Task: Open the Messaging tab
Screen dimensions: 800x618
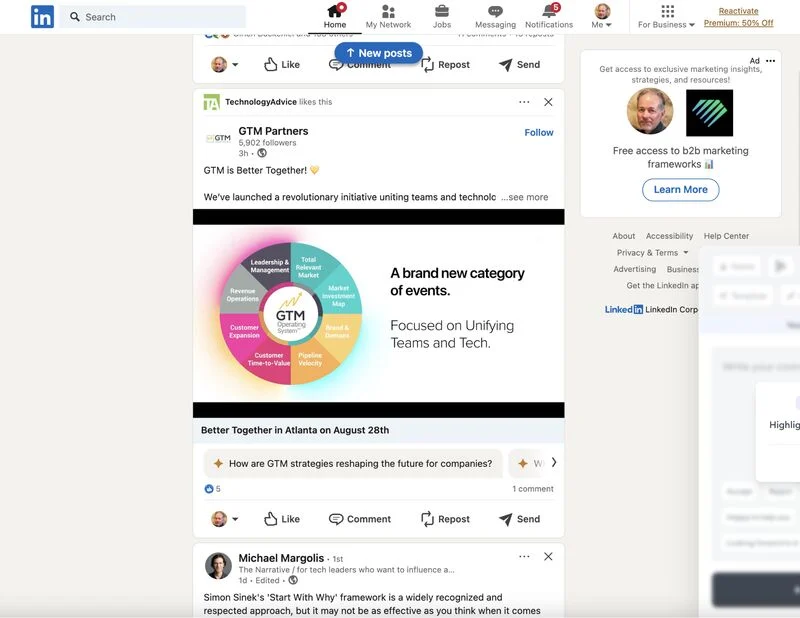Action: pyautogui.click(x=495, y=16)
